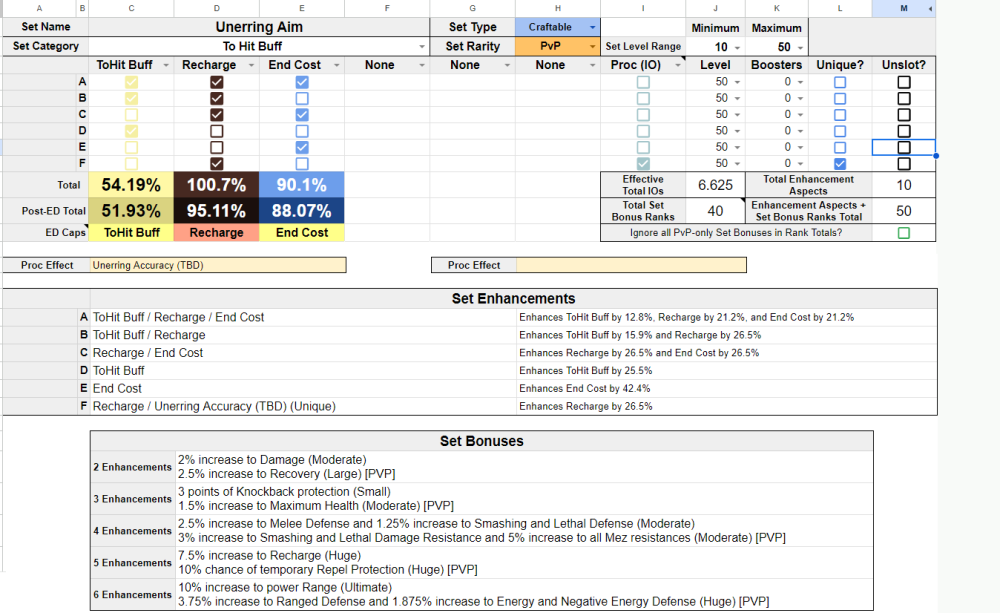This screenshot has width=1000, height=613.
Task: Check the ToHit Buff checkbox in row E
Action: (x=131, y=147)
